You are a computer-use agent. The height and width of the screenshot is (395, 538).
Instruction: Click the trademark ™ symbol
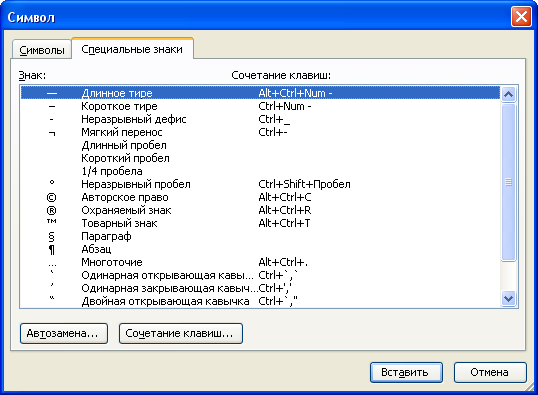click(51, 221)
